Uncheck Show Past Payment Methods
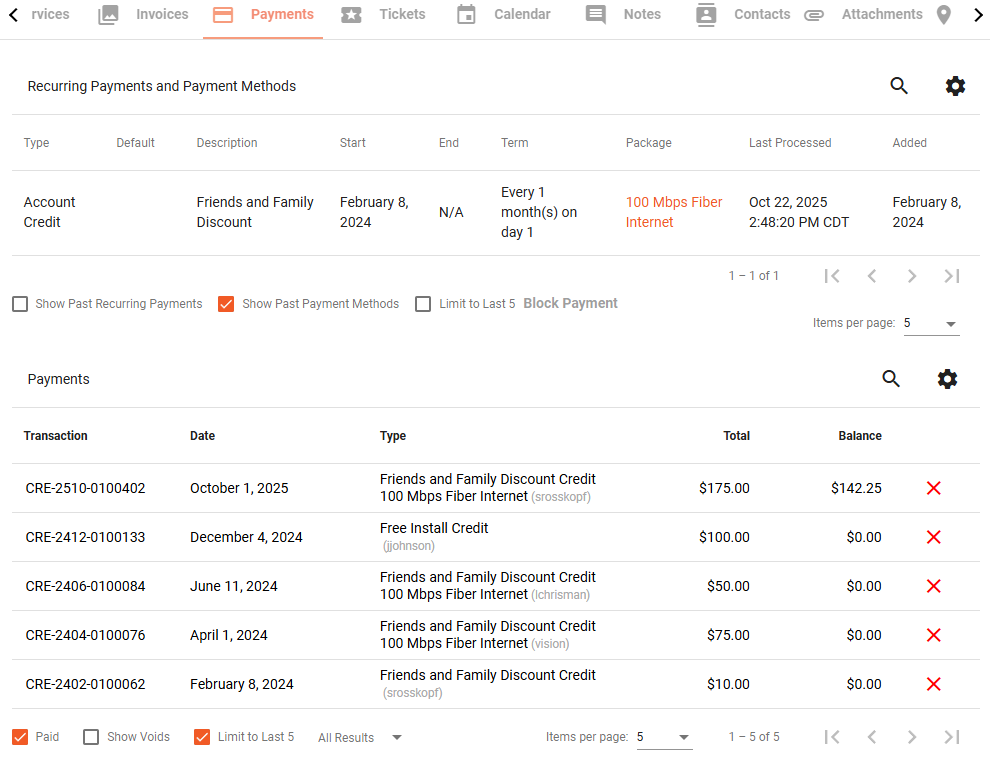The width and height of the screenshot is (990, 766). [226, 304]
